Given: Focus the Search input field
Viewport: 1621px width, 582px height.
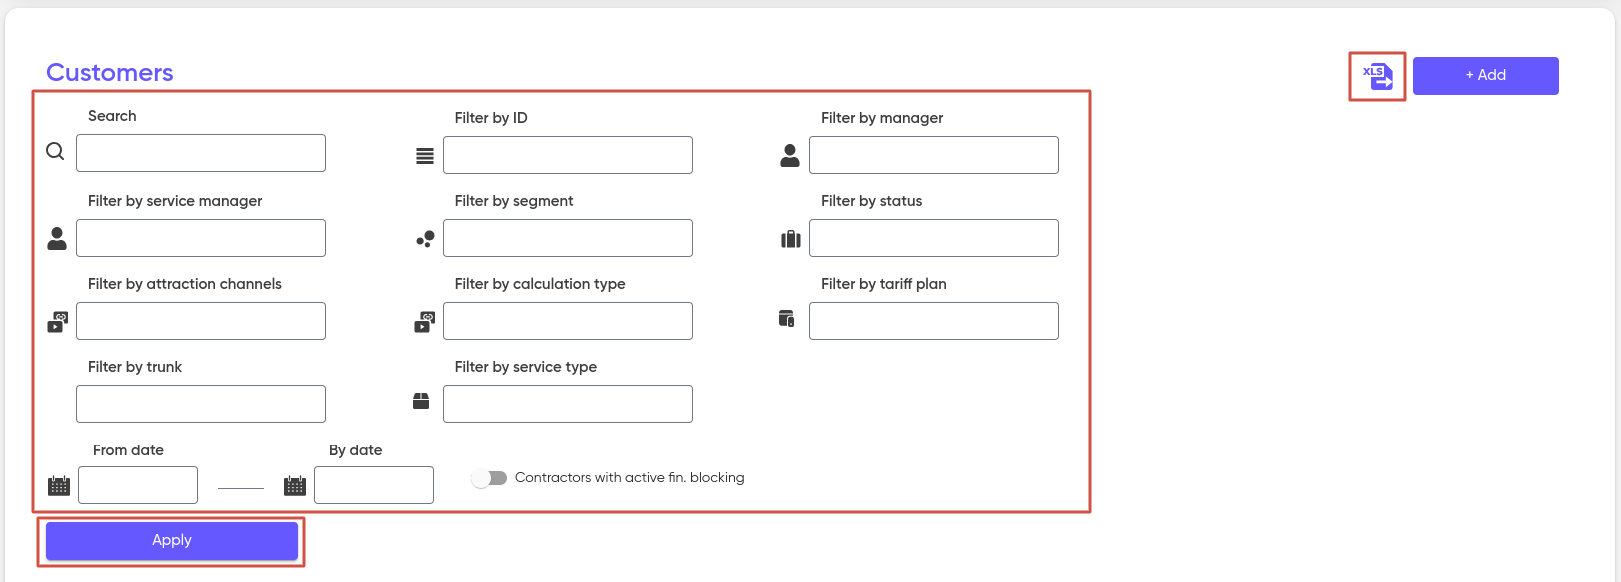Looking at the screenshot, I should [x=201, y=153].
